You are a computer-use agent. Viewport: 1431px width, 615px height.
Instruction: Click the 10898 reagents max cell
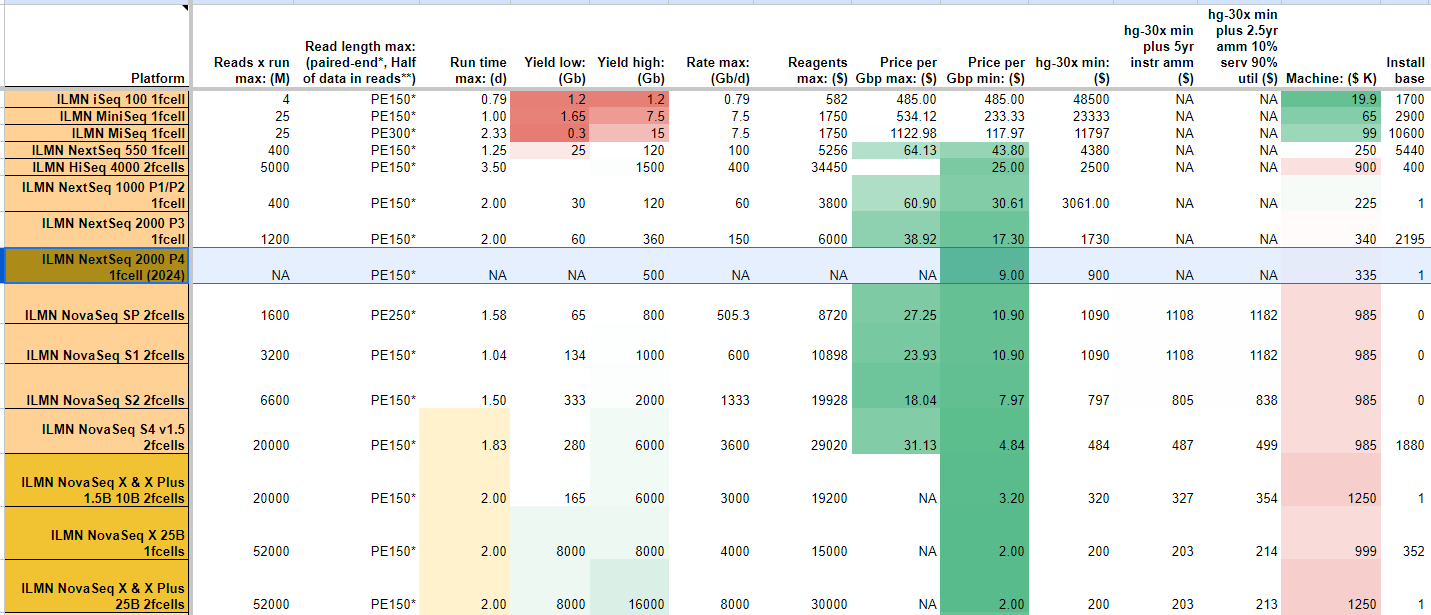coord(802,344)
